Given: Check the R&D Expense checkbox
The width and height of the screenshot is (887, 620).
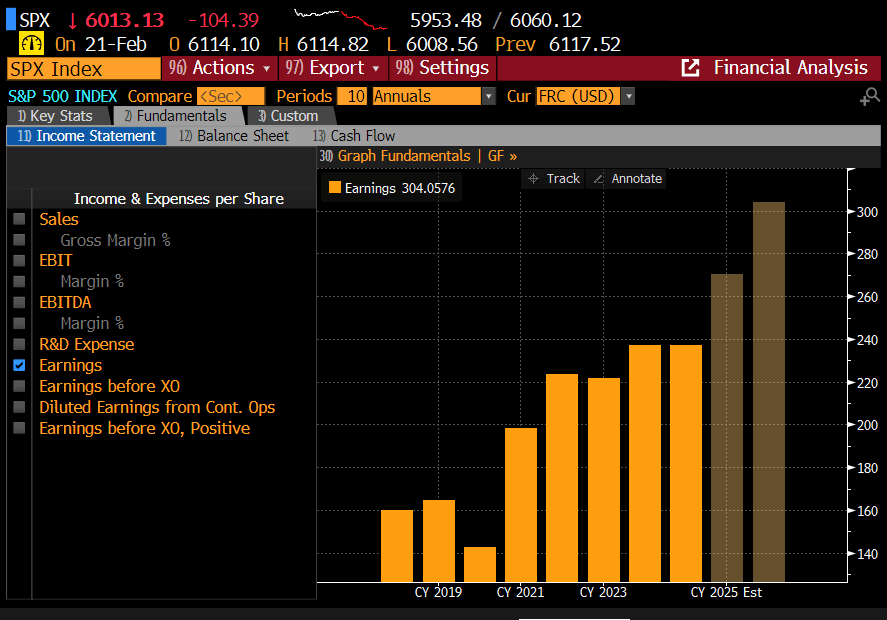Looking at the screenshot, I should coord(19,344).
